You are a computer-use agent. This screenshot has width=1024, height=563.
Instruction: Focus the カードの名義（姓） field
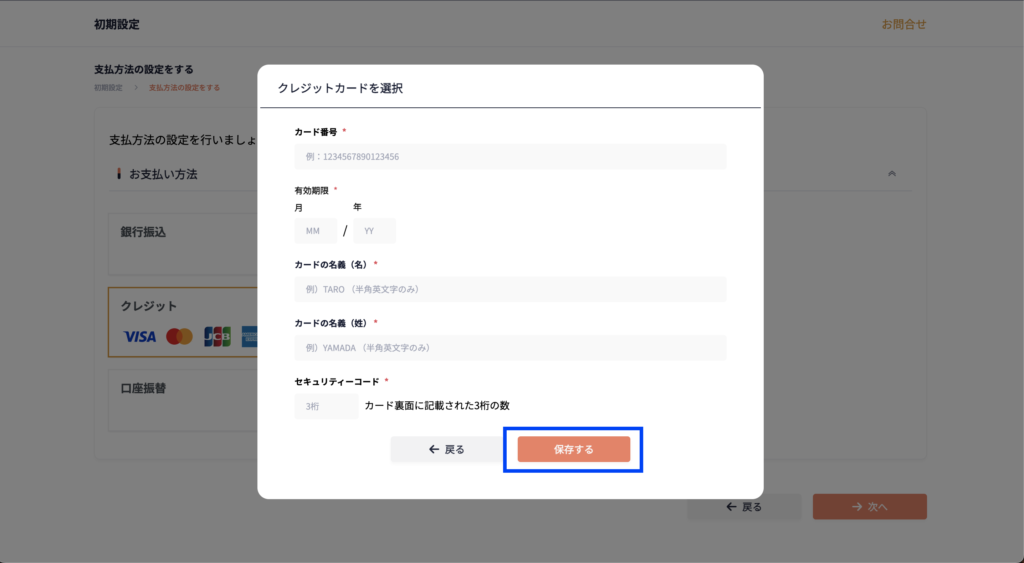pyautogui.click(x=510, y=348)
